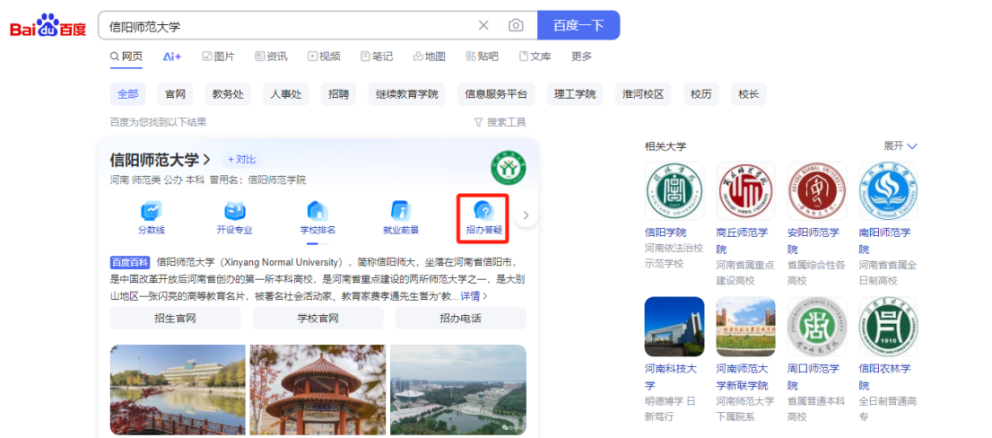Open the 招办答疑 icon

[x=484, y=218]
